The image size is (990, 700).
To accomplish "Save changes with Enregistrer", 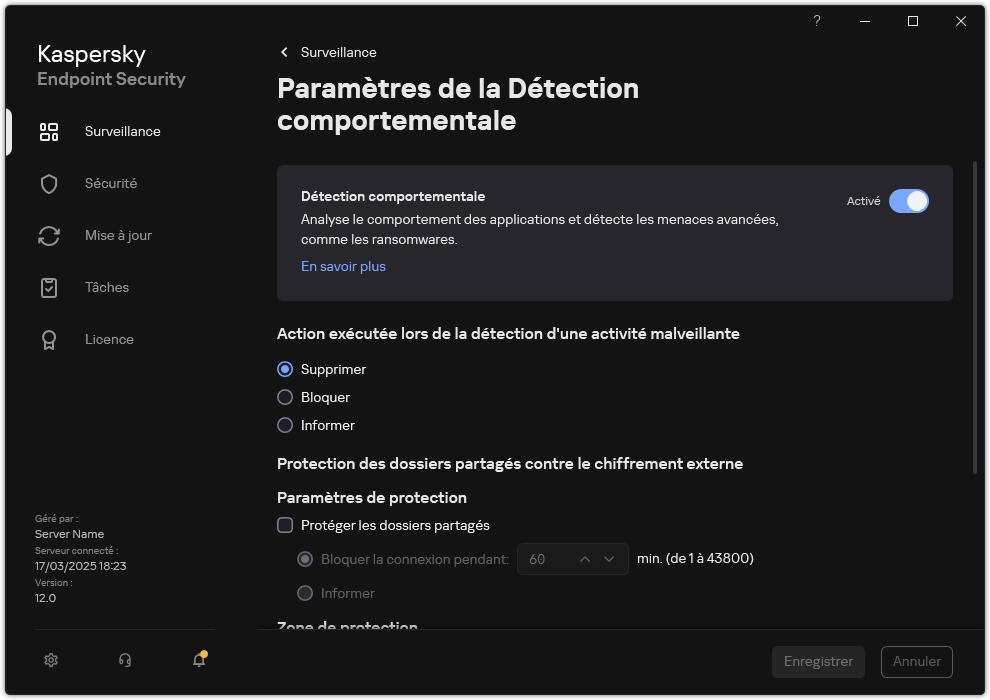I will click(818, 661).
